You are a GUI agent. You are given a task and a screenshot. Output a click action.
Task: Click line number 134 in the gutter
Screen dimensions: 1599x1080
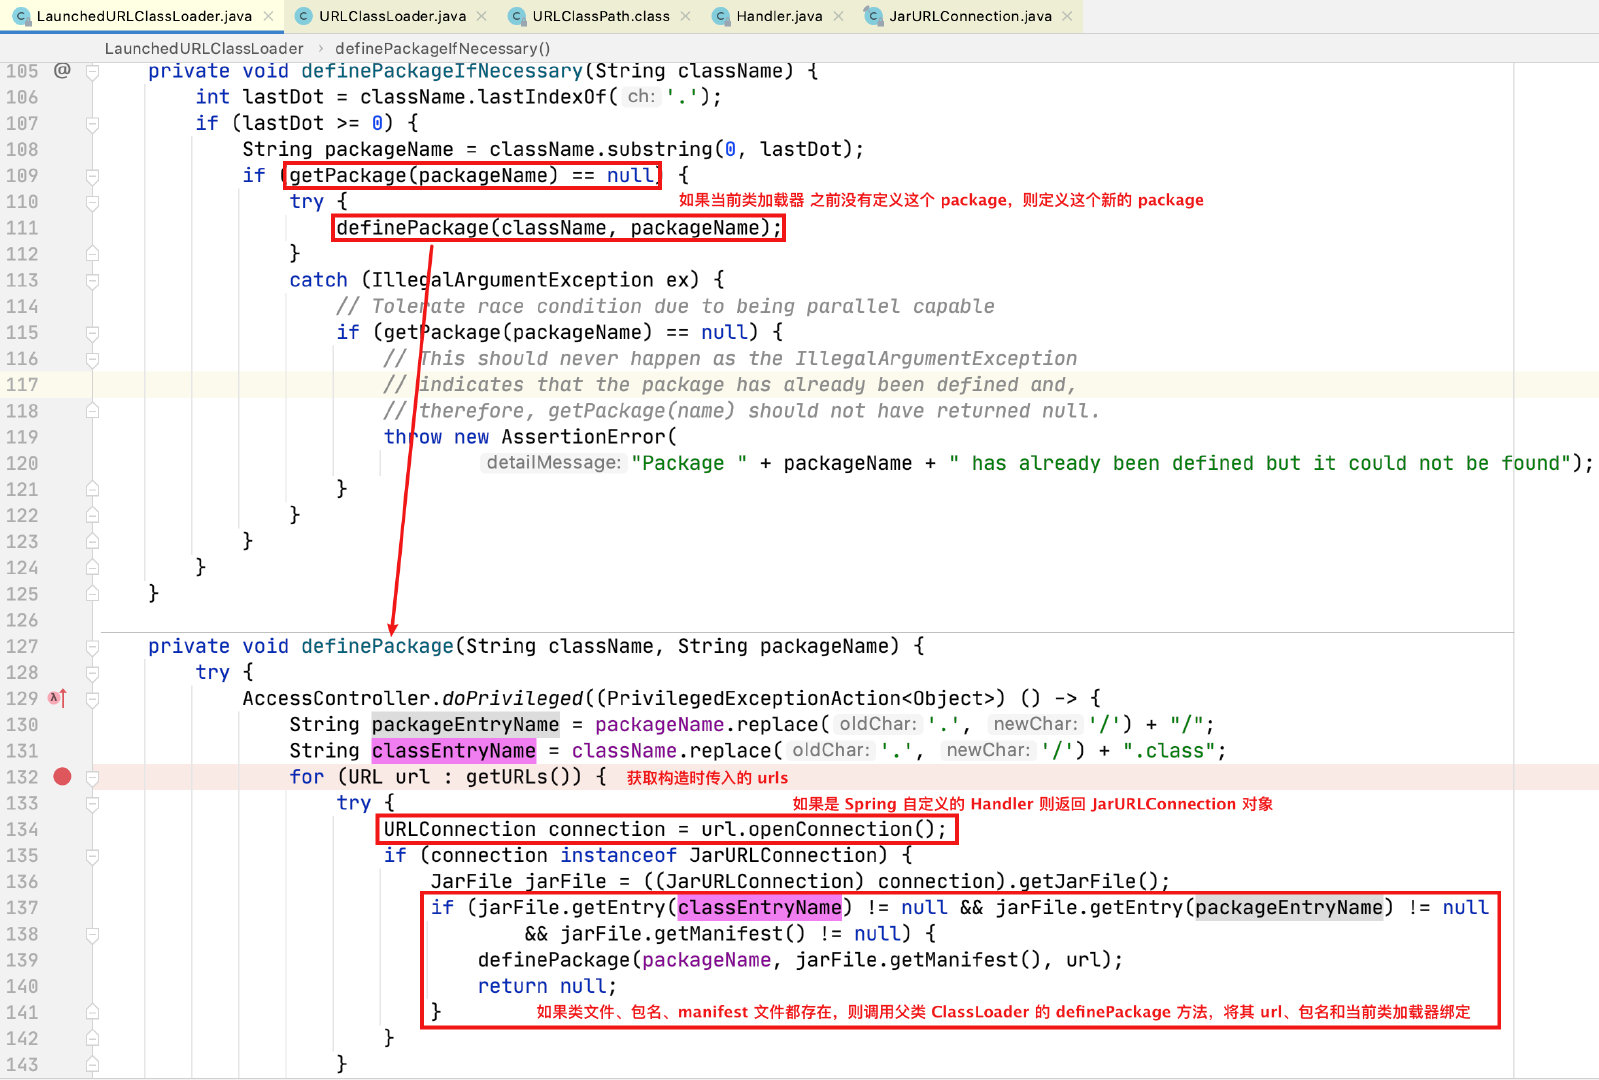pyautogui.click(x=22, y=829)
